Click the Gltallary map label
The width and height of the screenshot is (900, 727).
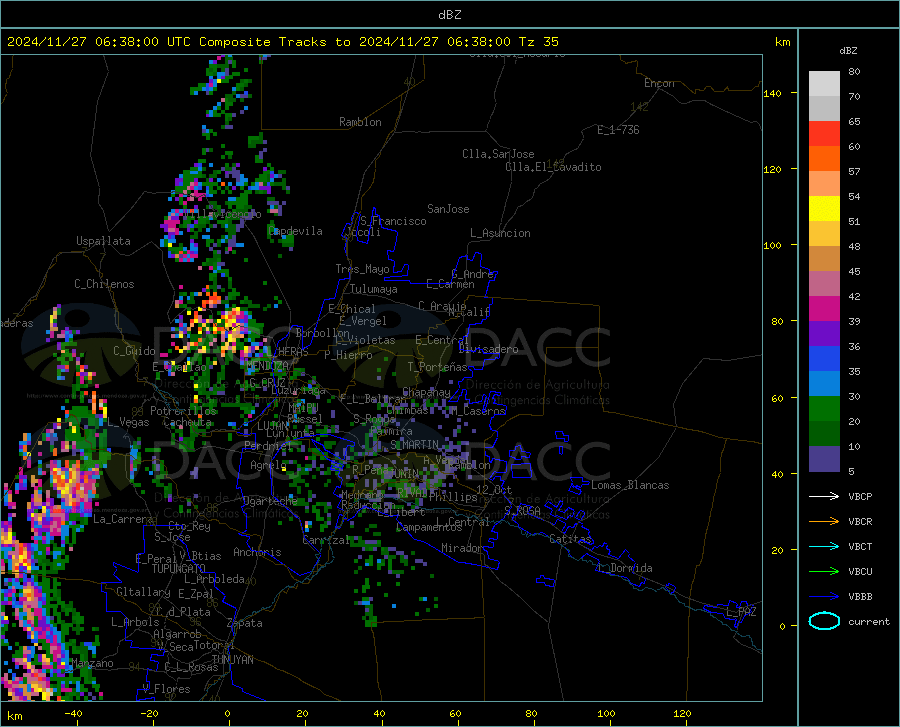click(x=143, y=592)
